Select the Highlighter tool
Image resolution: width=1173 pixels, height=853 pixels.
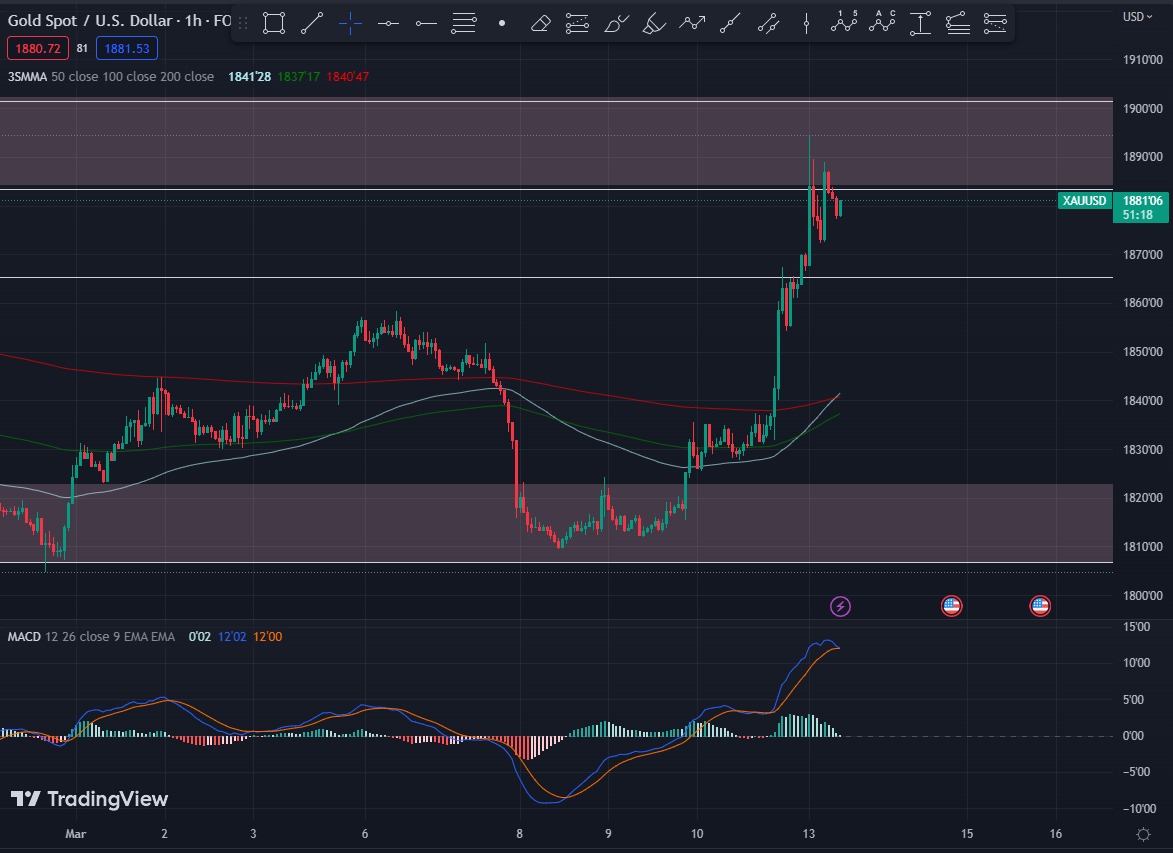click(x=654, y=22)
